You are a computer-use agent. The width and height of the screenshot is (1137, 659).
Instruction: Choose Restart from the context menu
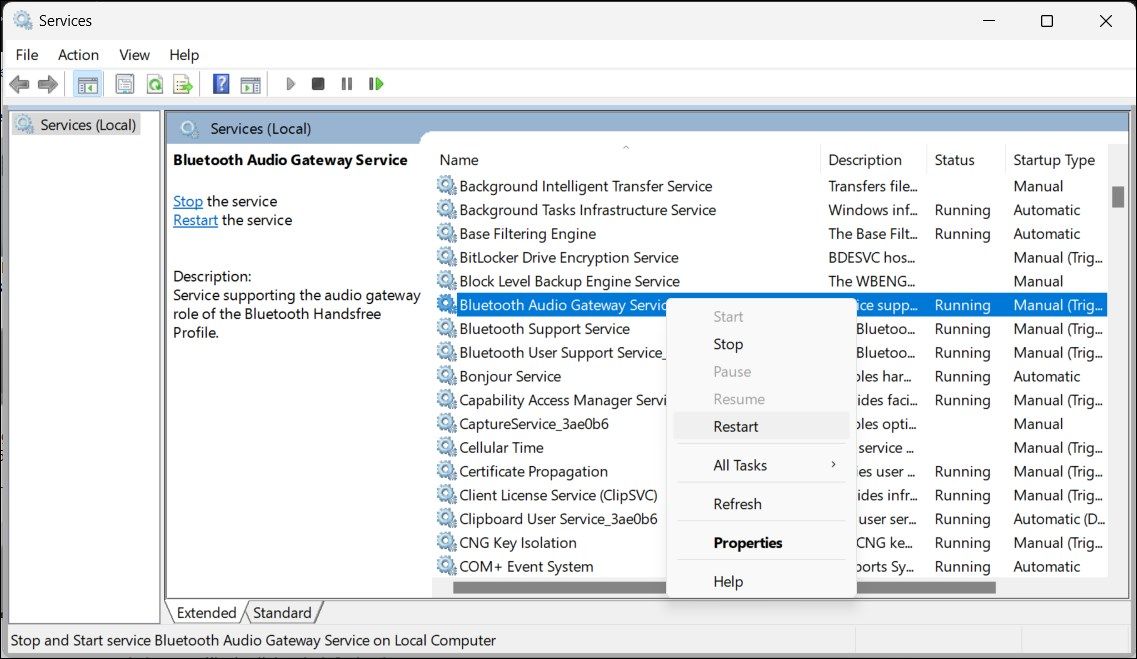735,426
